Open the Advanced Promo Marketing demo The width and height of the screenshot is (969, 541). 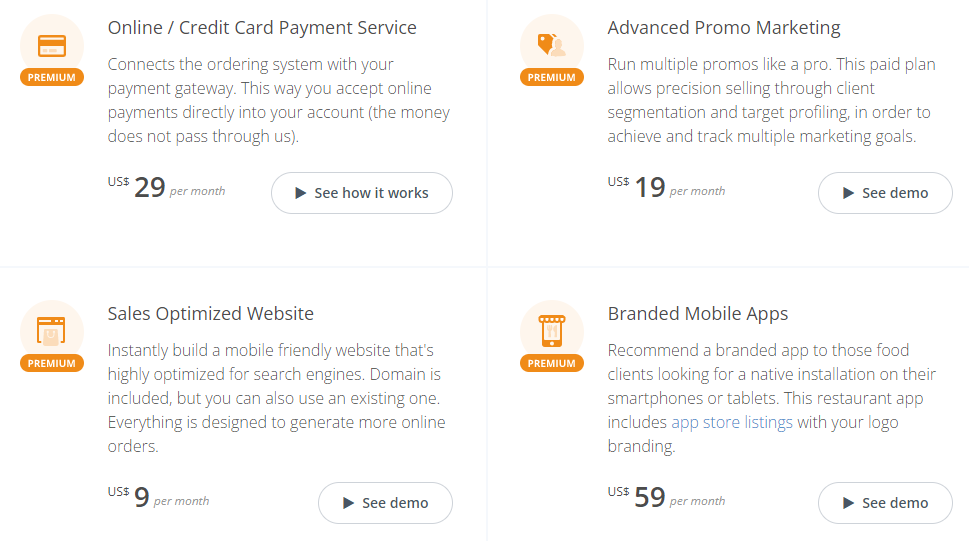click(x=885, y=193)
